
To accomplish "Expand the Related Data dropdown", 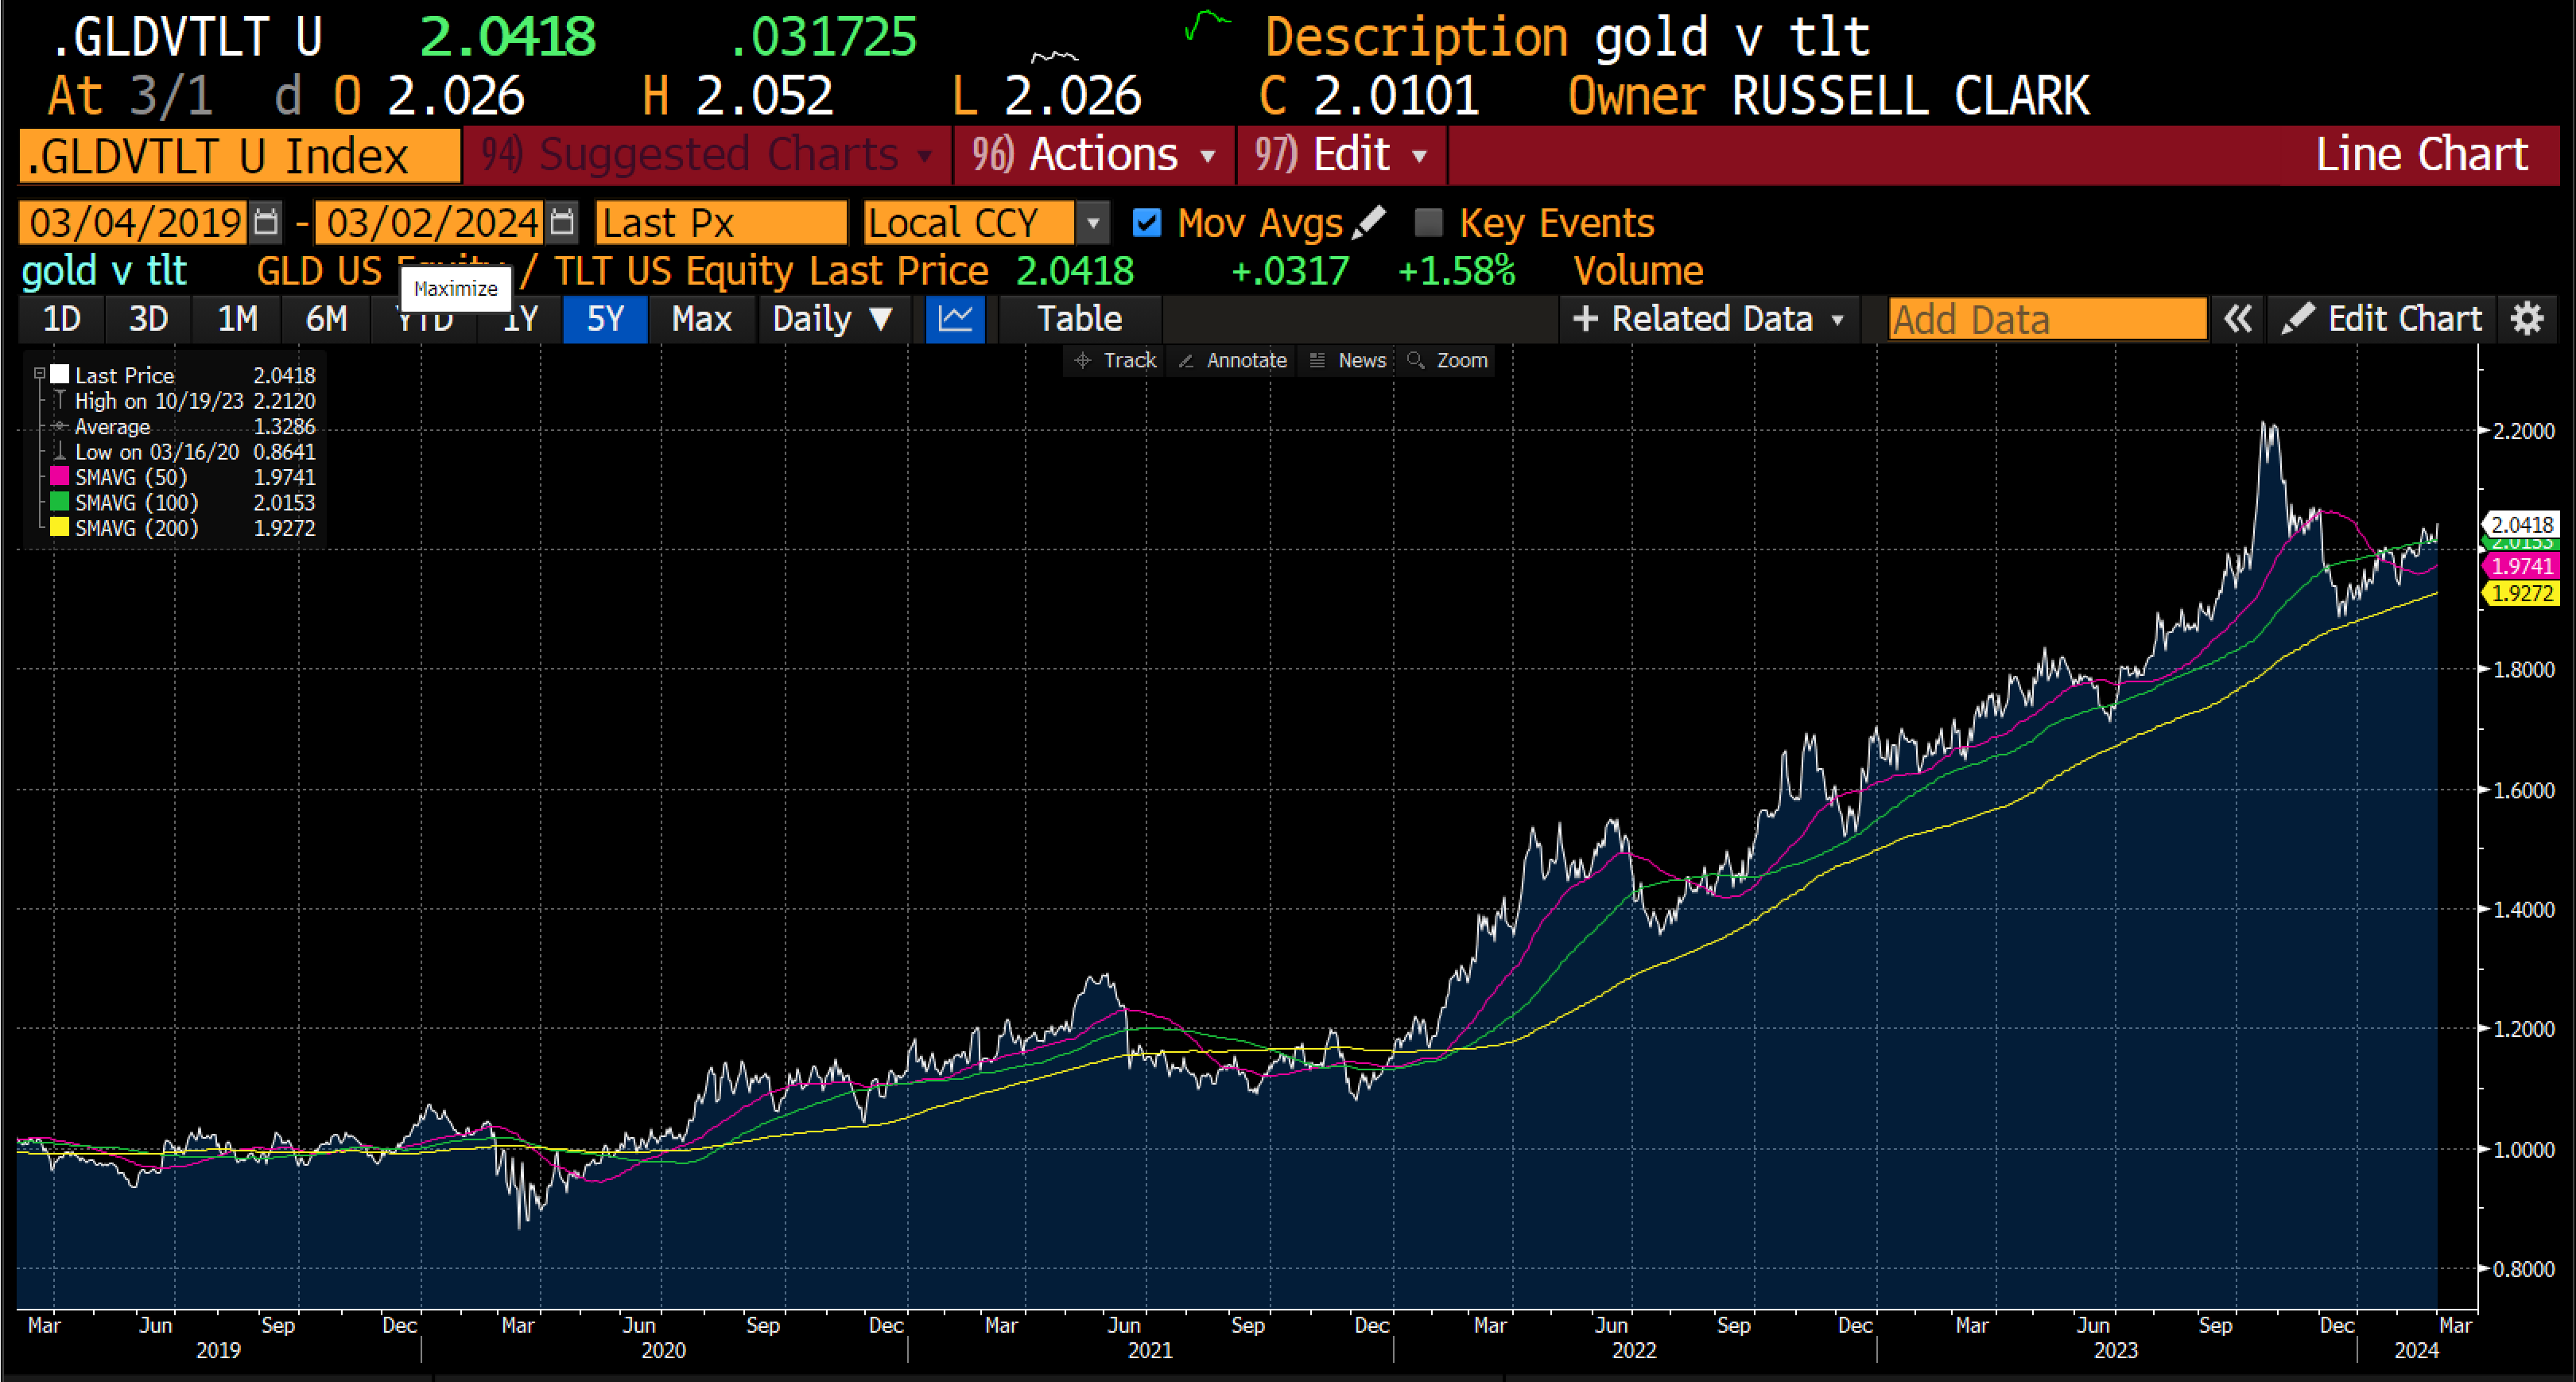I will [1708, 319].
